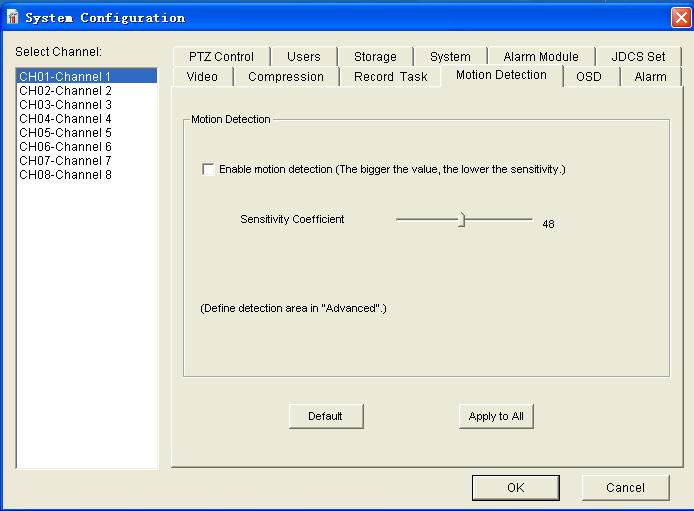
Task: Click the System Configuration title bar icon
Action: (x=13, y=17)
